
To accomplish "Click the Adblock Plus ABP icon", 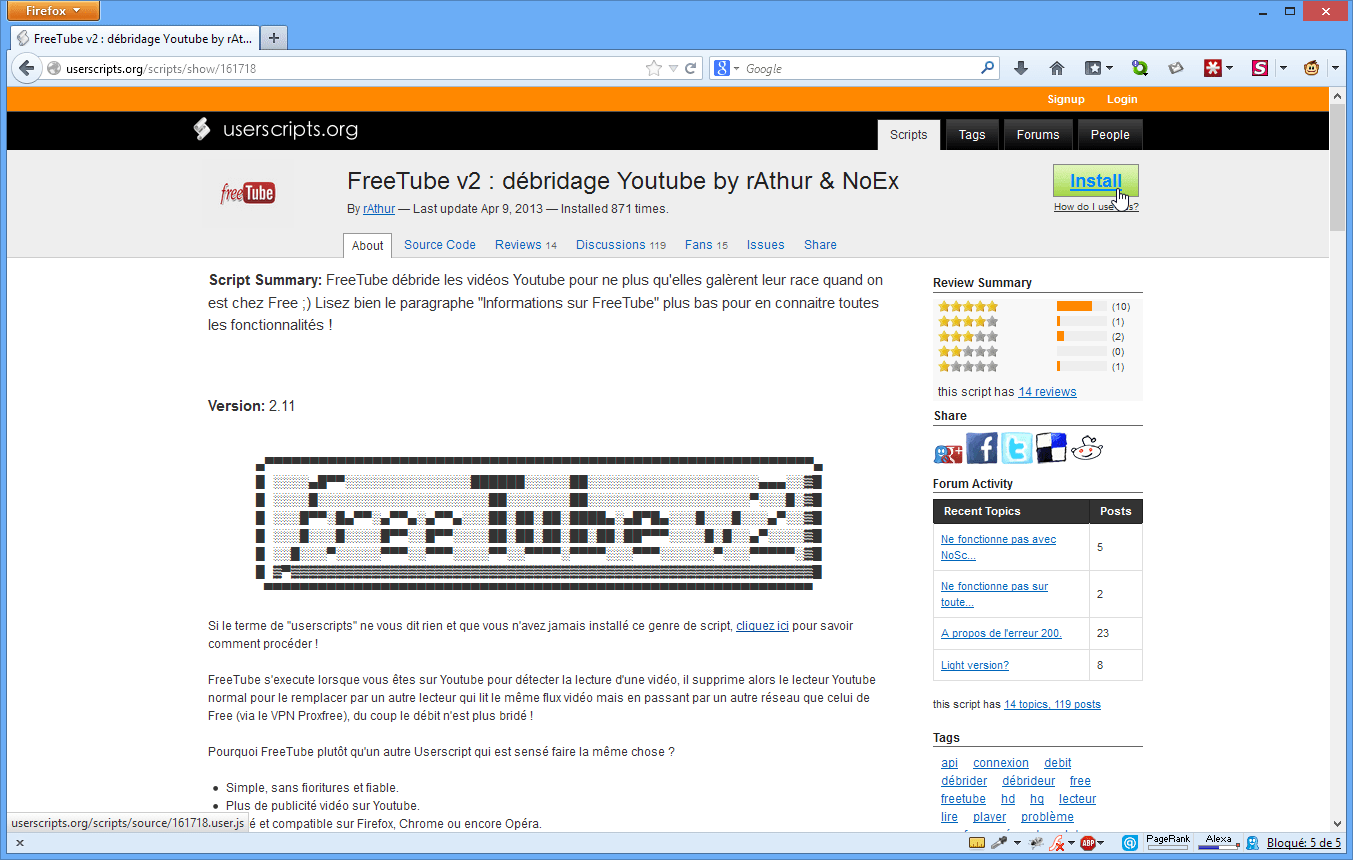I will [1088, 843].
